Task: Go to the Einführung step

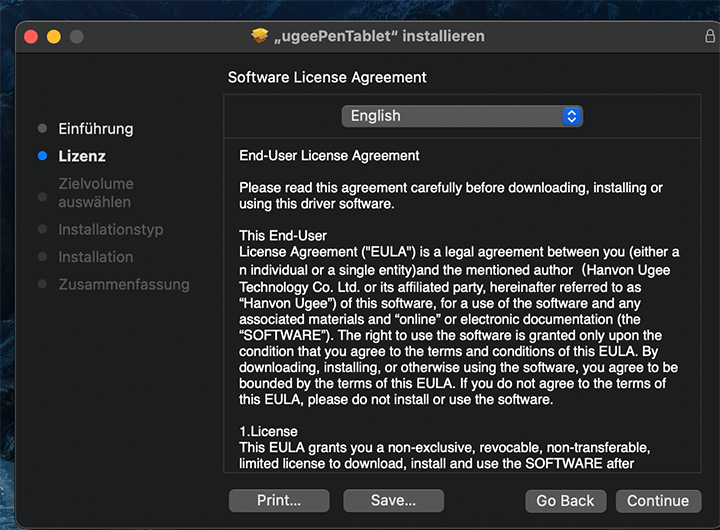Action: click(x=95, y=129)
